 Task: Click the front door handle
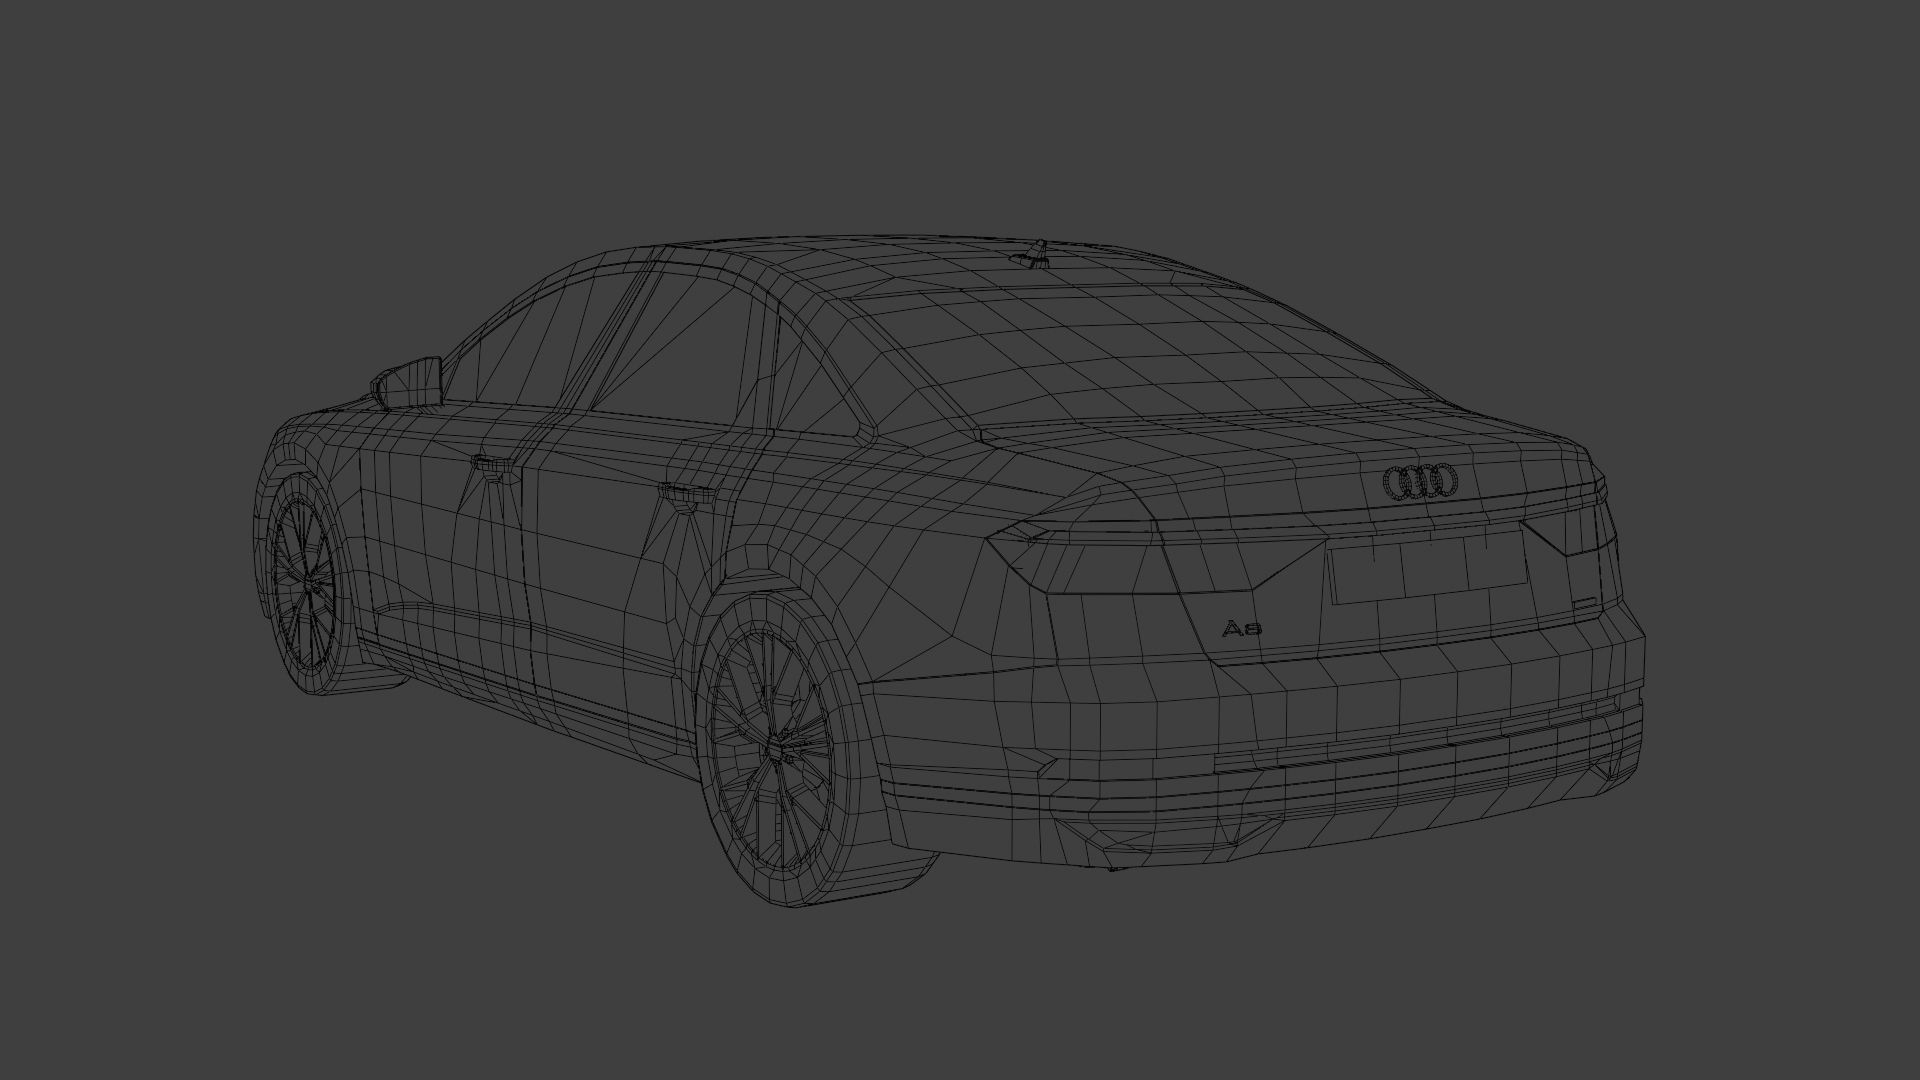click(x=490, y=463)
